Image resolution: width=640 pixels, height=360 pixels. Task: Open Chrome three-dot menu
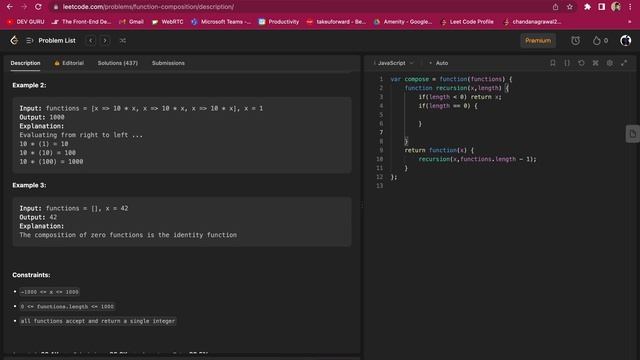(631, 7)
